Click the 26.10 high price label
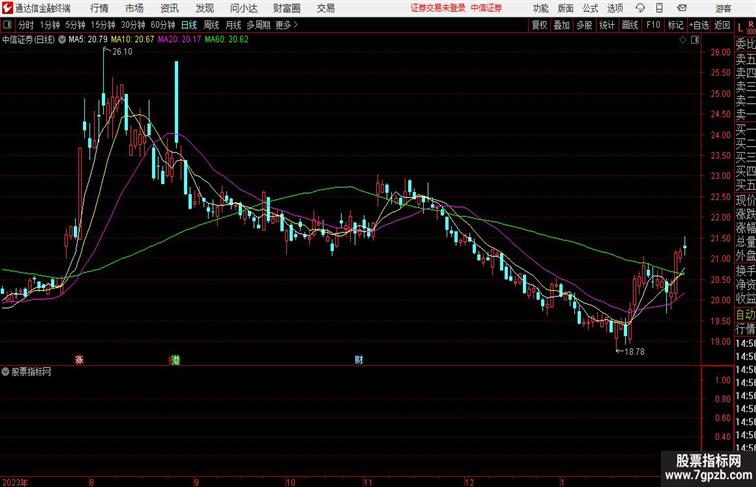Image resolution: width=756 pixels, height=487 pixels. [x=122, y=52]
